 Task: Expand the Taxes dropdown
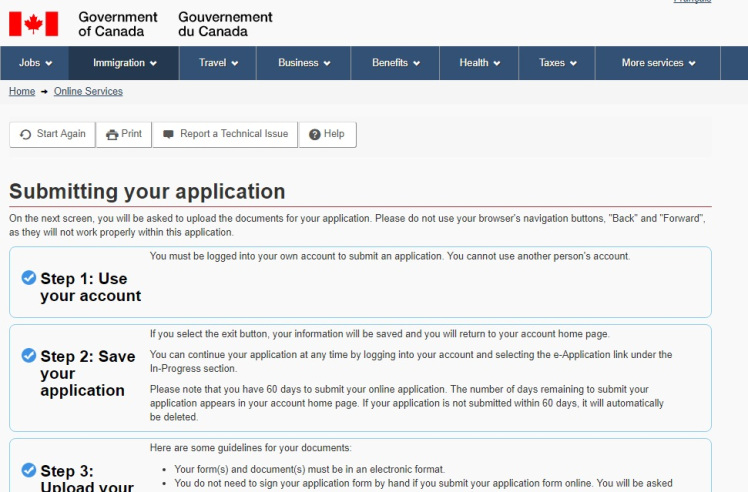pyautogui.click(x=557, y=63)
